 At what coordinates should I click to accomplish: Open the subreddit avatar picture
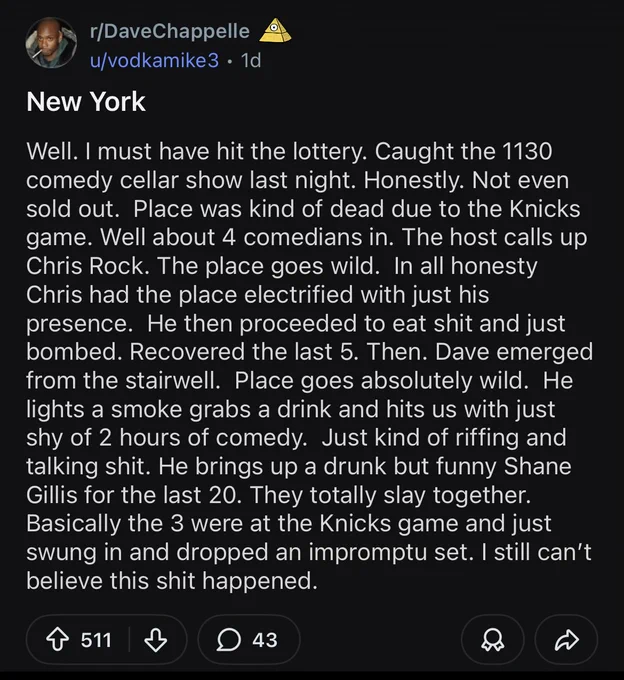pyautogui.click(x=51, y=43)
